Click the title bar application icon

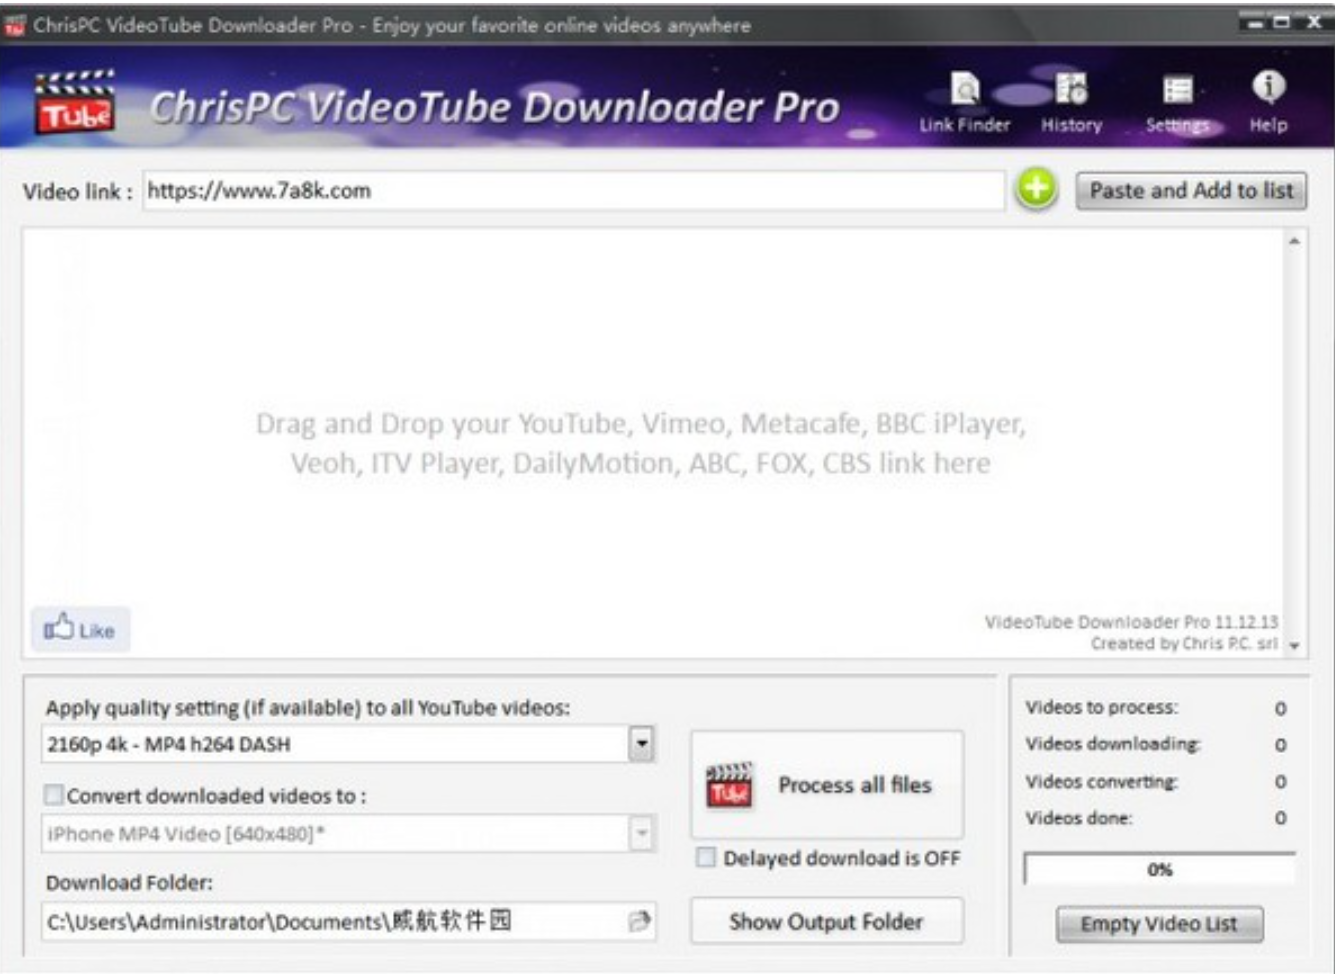pyautogui.click(x=14, y=25)
